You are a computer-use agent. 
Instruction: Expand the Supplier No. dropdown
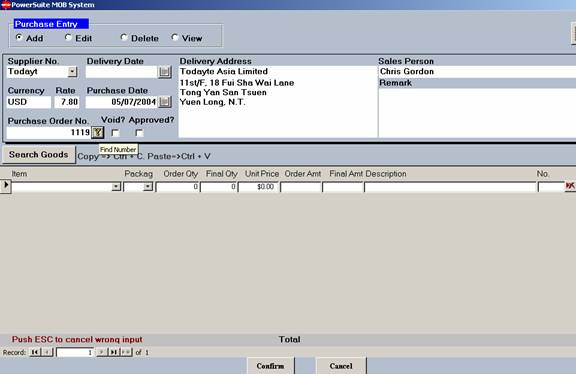pos(72,72)
